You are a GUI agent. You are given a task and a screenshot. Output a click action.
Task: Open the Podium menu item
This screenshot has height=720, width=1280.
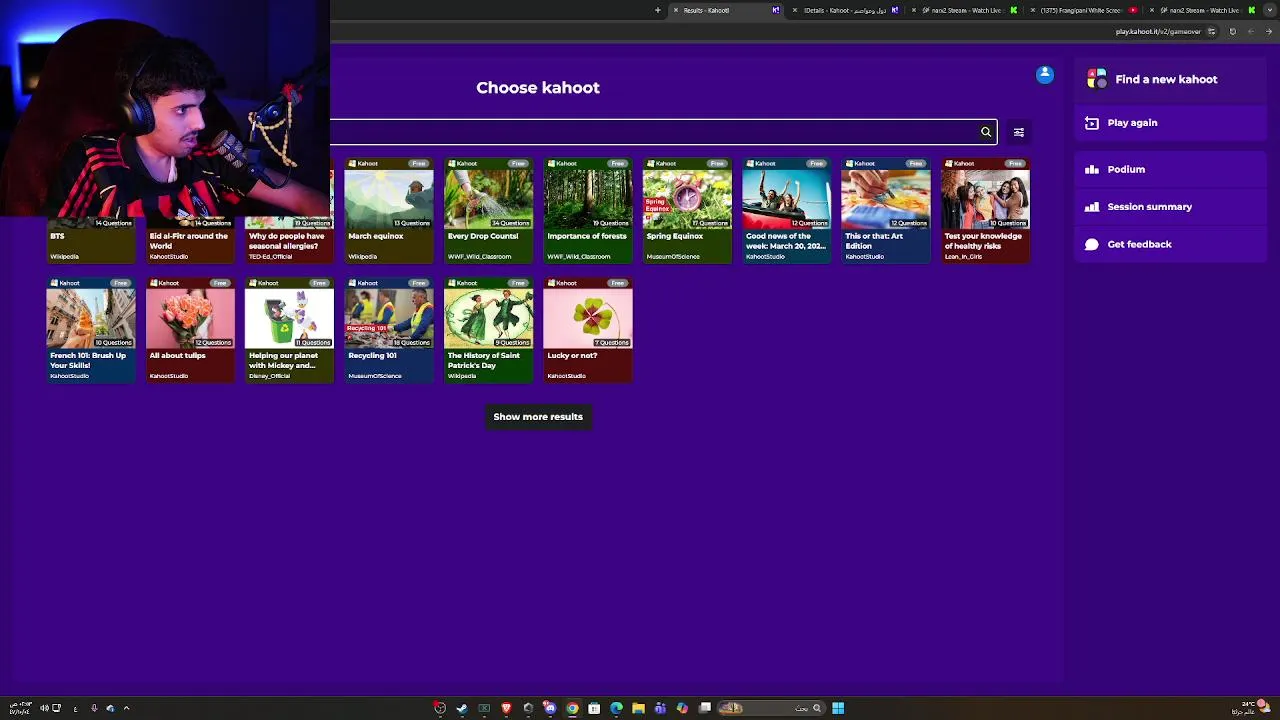[x=1171, y=170]
